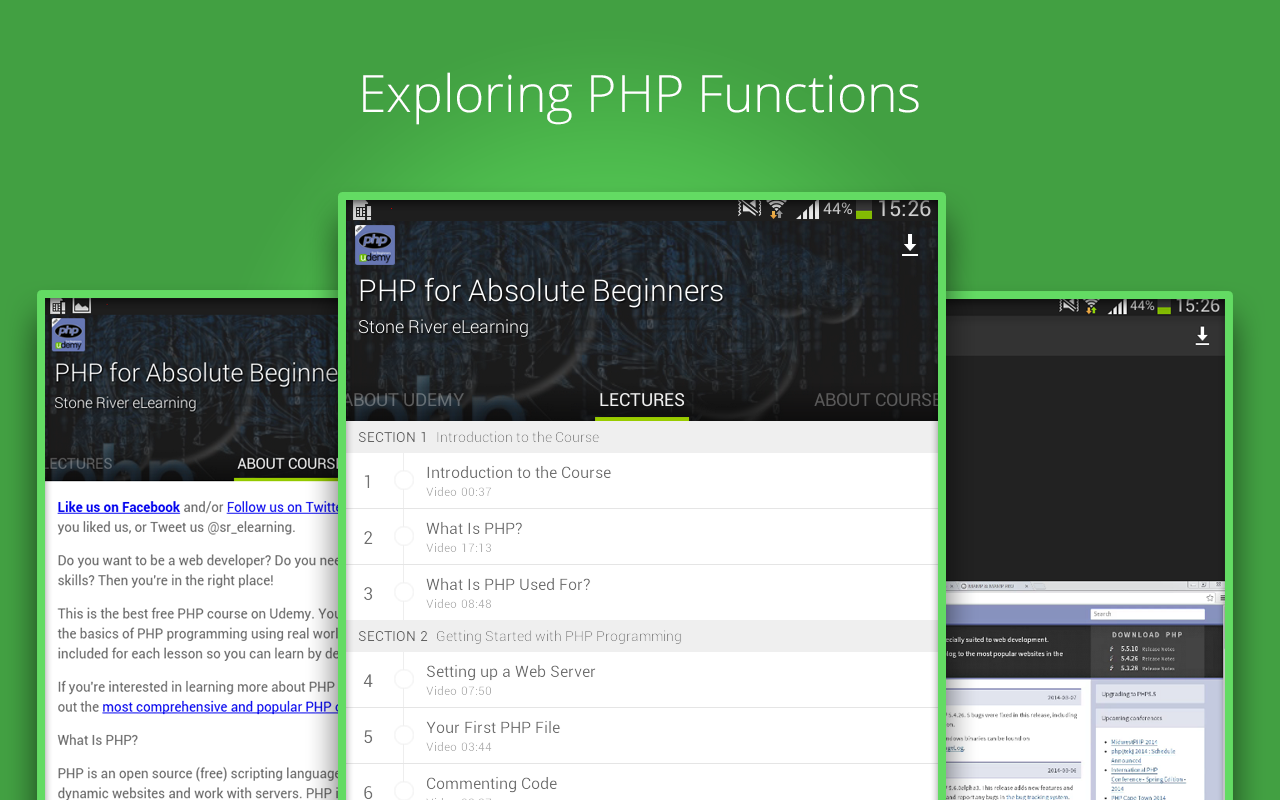Tap the 'SECTION 1 Introduction to the Course' header
This screenshot has width=1280, height=800.
click(x=642, y=437)
